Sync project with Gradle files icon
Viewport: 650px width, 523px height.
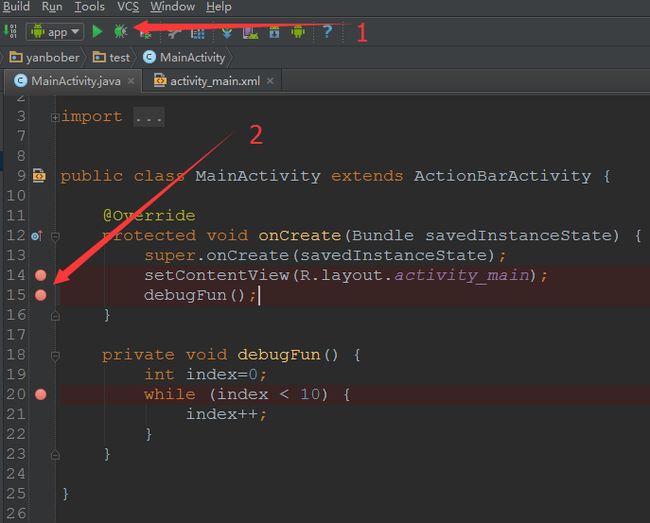pyautogui.click(x=227, y=32)
